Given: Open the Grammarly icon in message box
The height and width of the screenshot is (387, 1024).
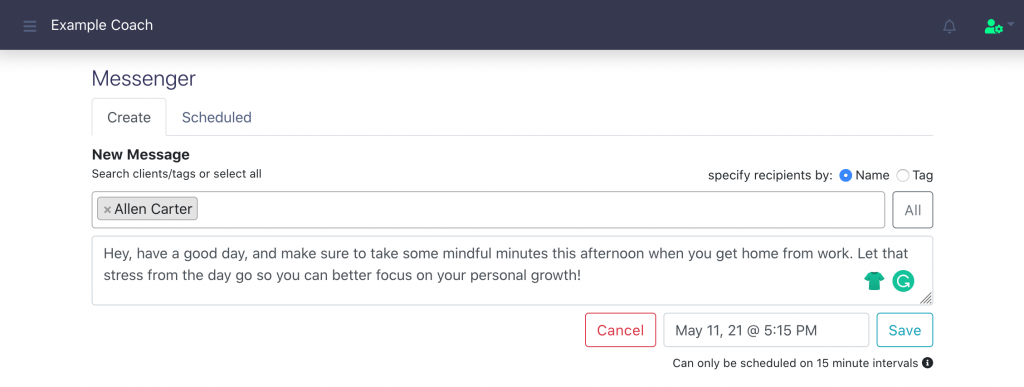Looking at the screenshot, I should point(903,281).
